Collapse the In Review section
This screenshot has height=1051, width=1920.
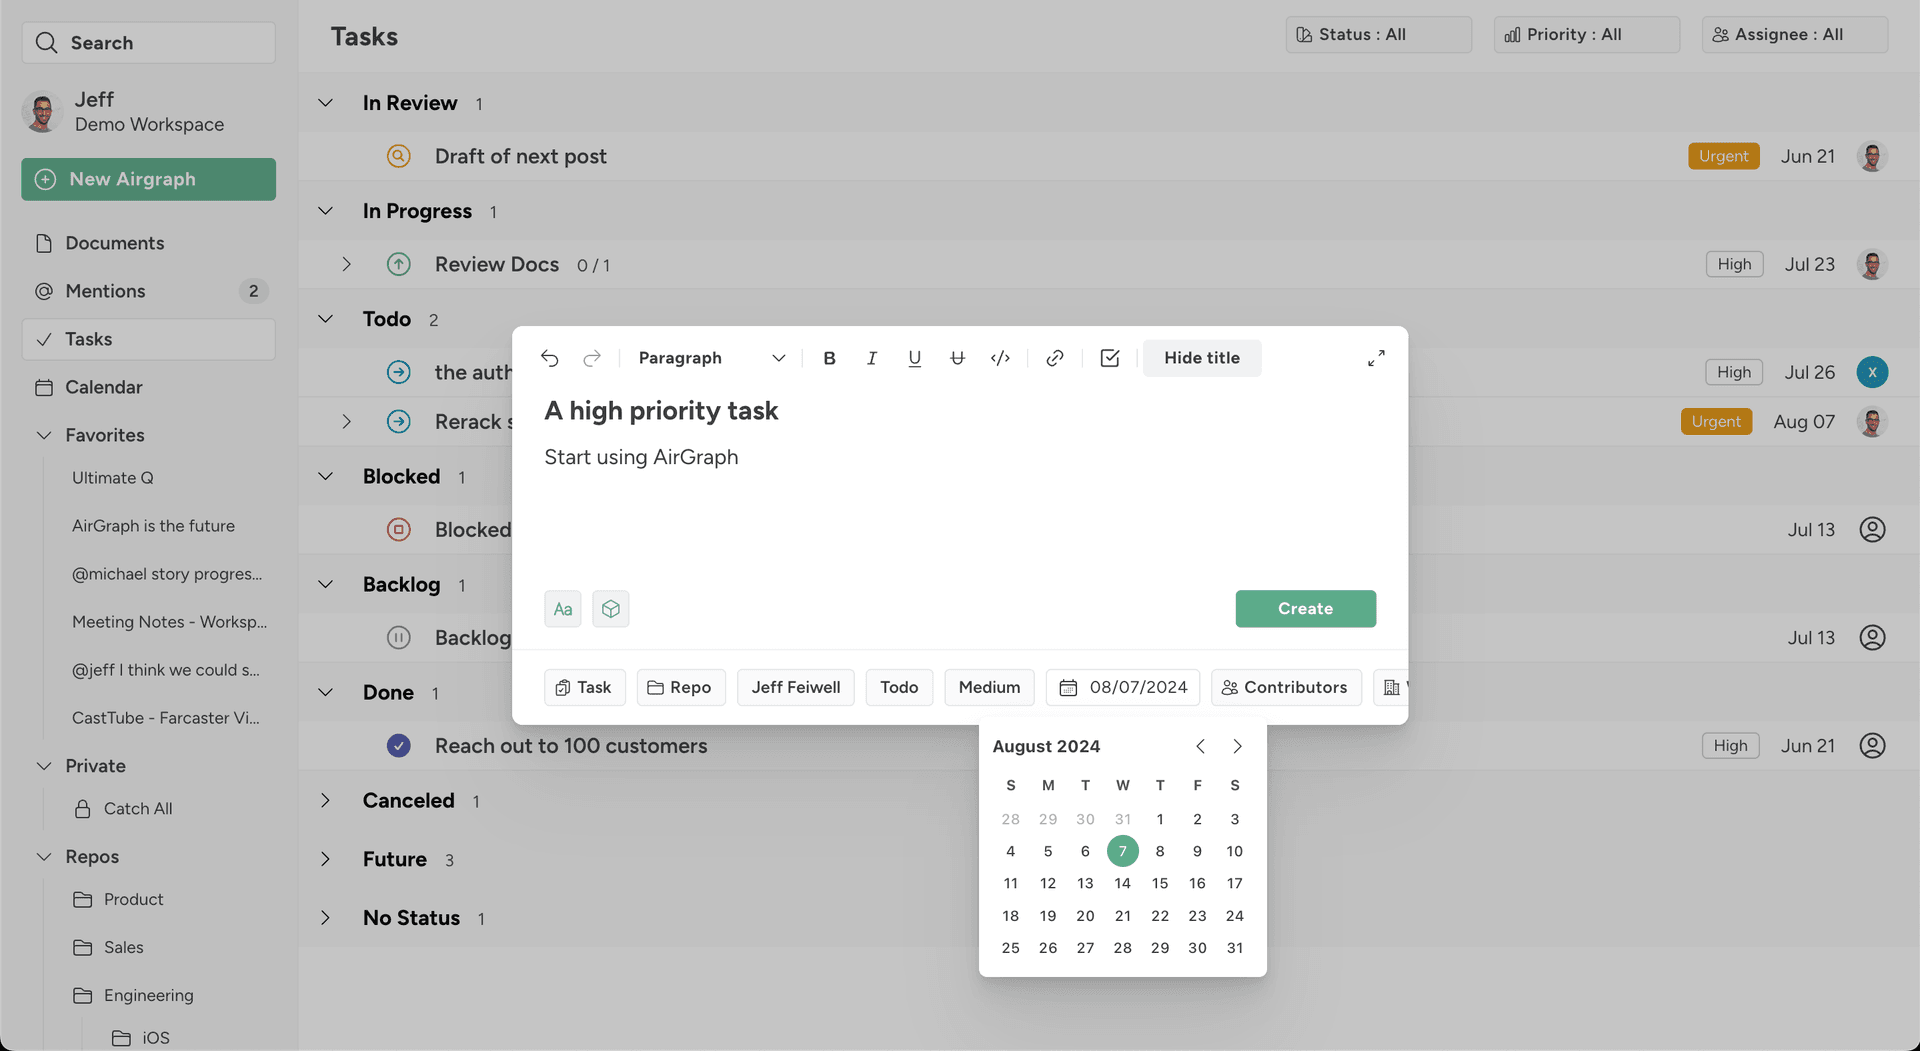(x=324, y=102)
